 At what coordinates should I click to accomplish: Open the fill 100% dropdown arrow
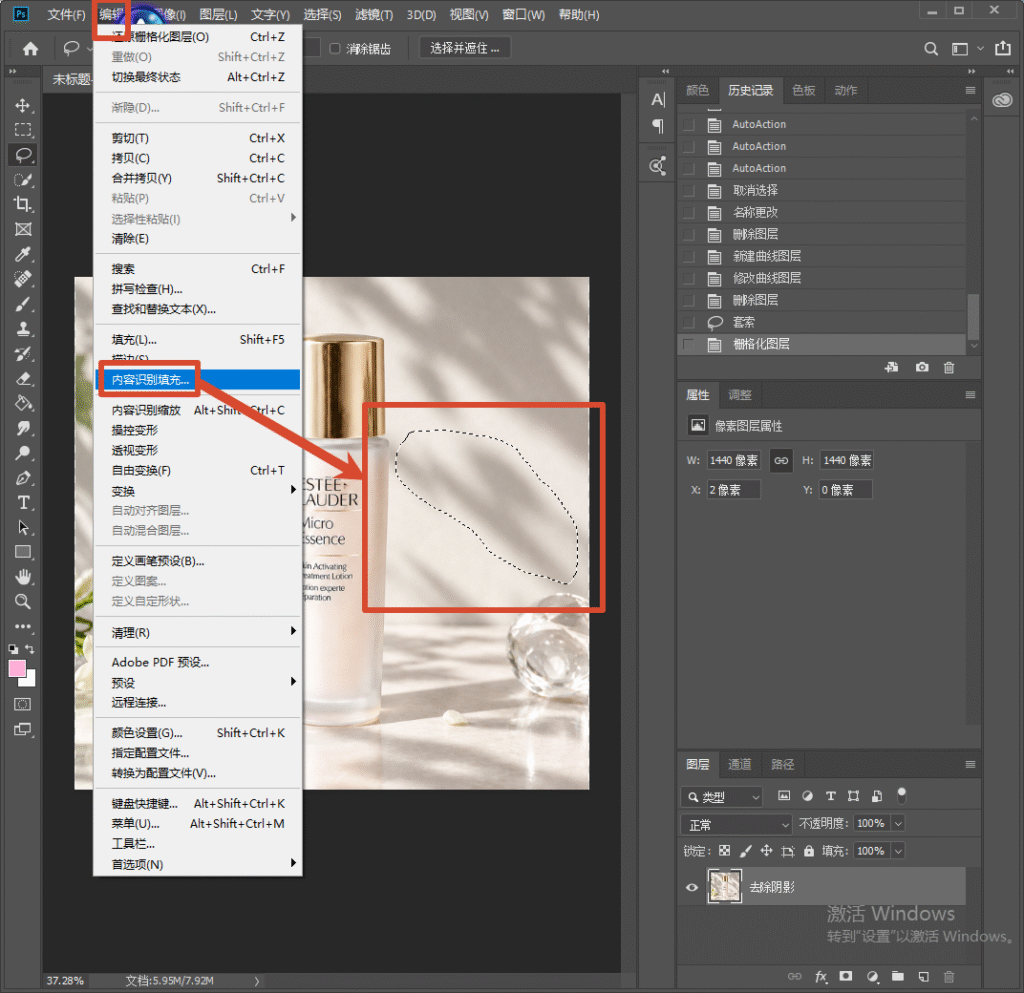(898, 851)
